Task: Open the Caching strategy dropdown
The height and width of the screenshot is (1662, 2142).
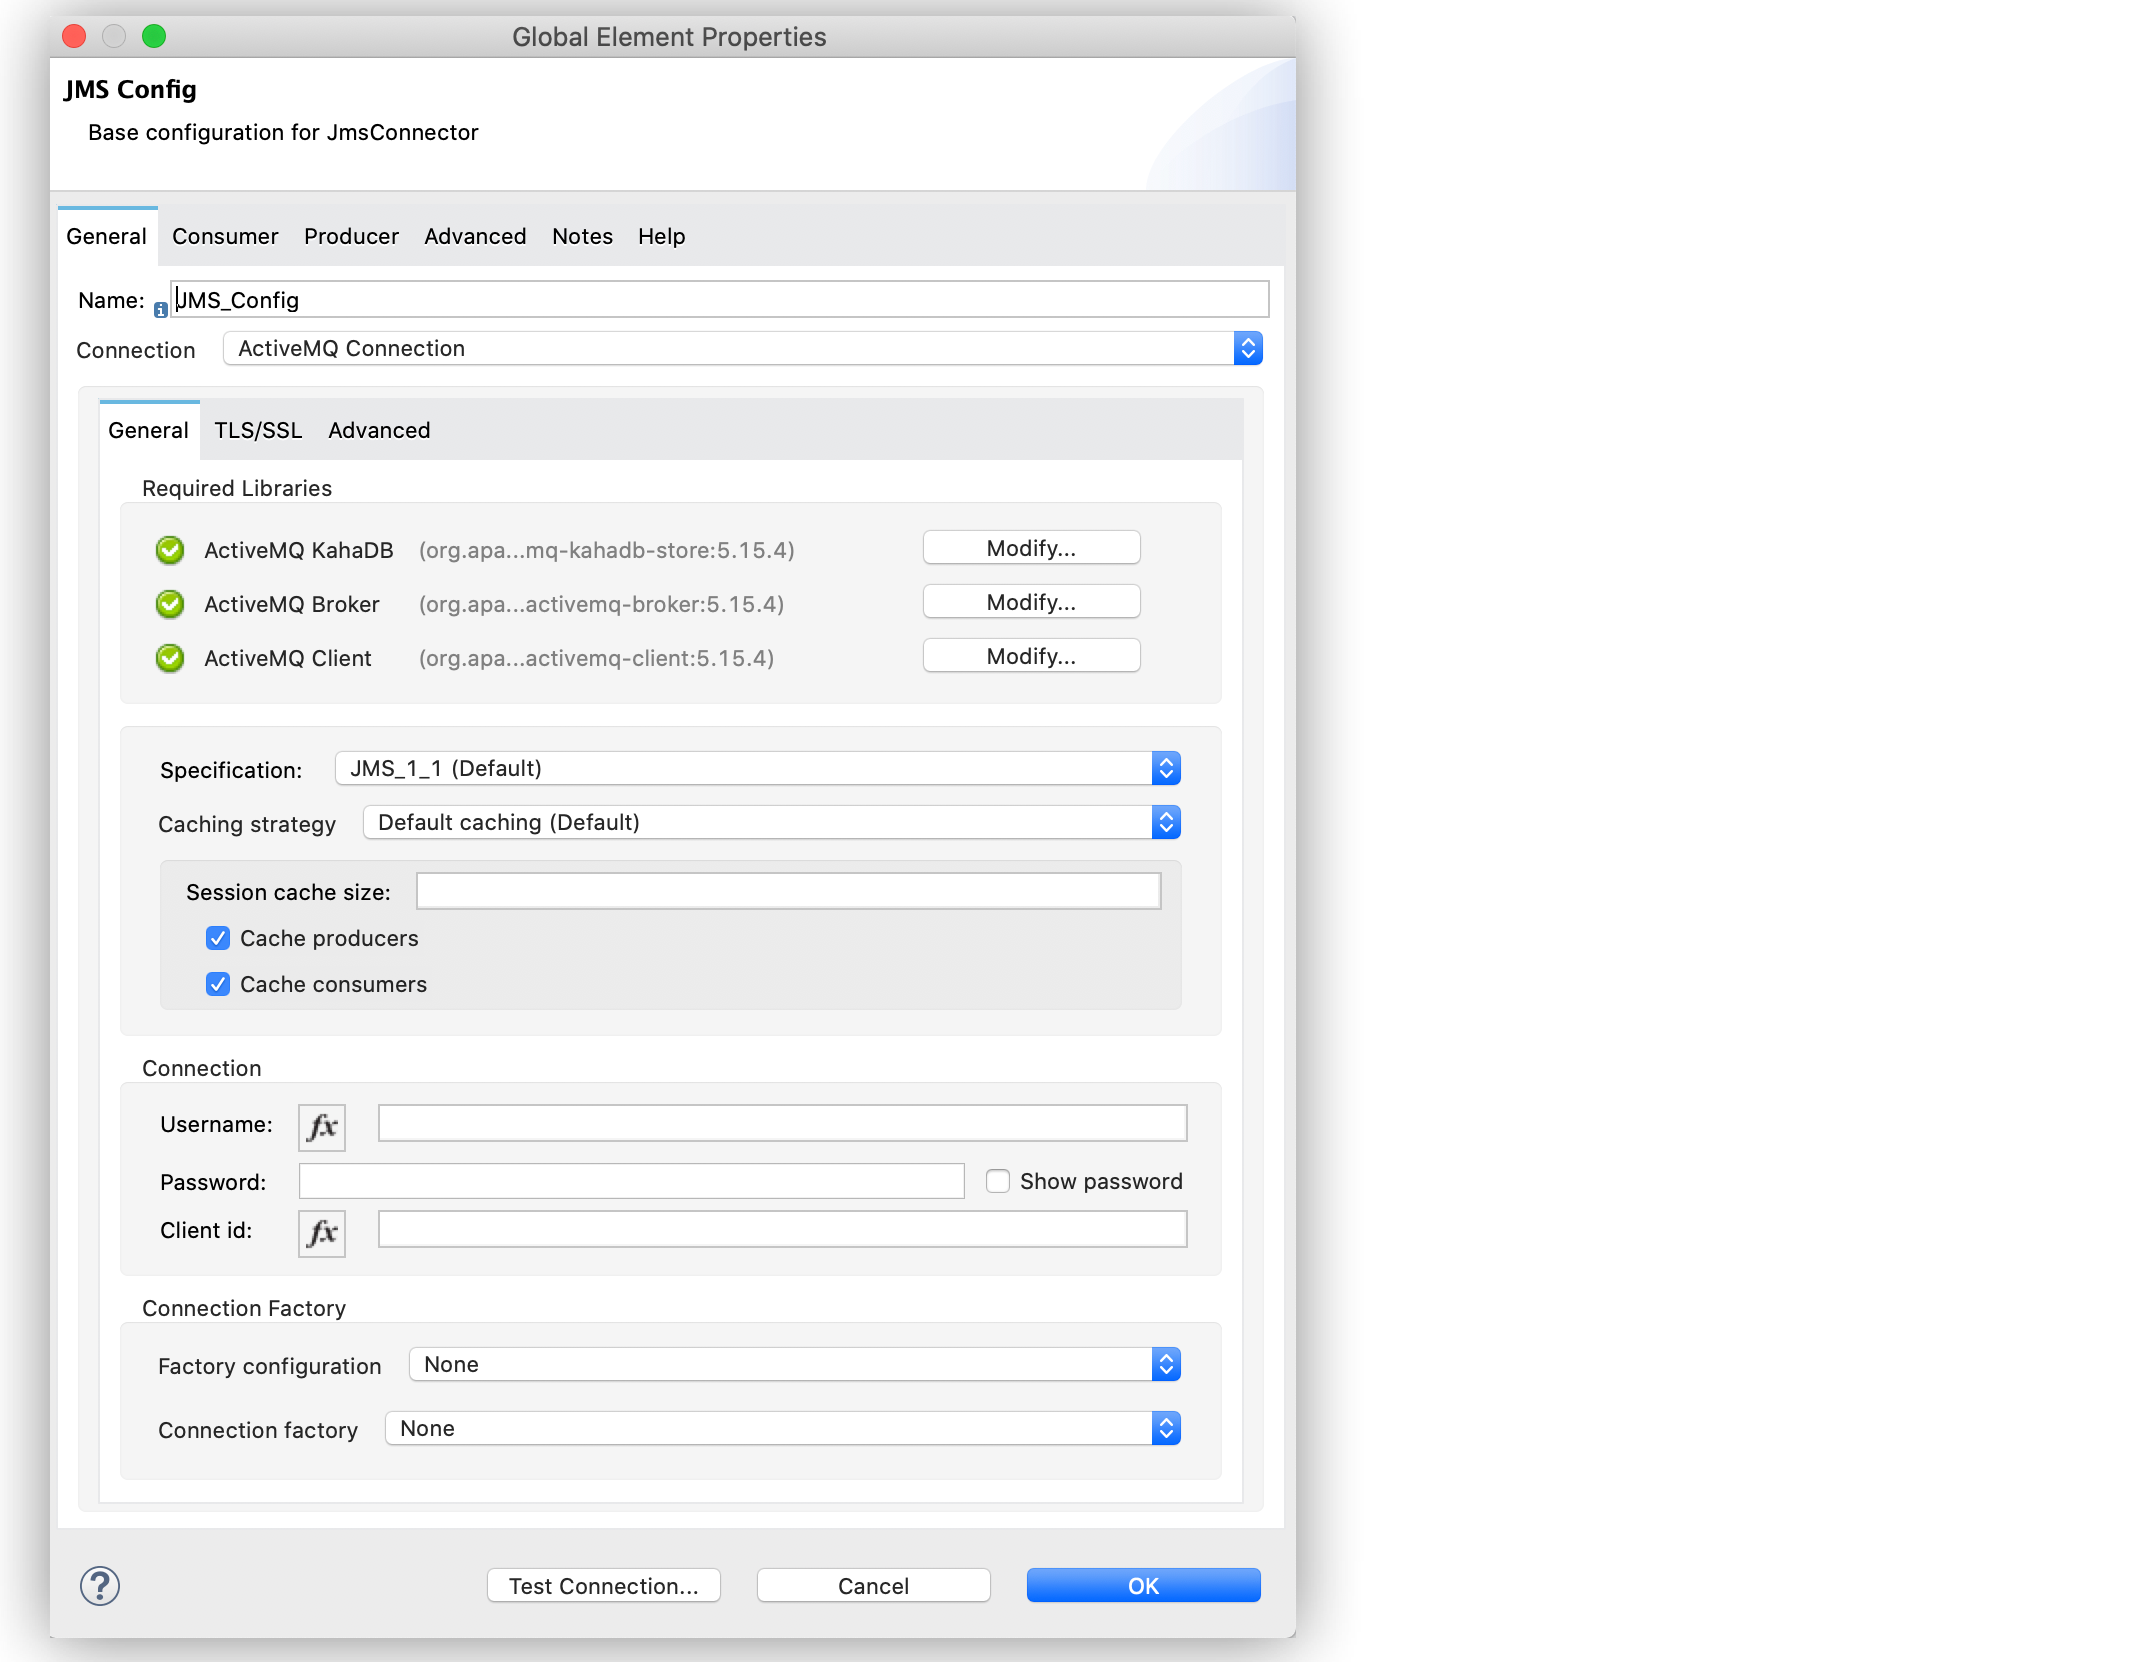Action: pyautogui.click(x=1166, y=822)
